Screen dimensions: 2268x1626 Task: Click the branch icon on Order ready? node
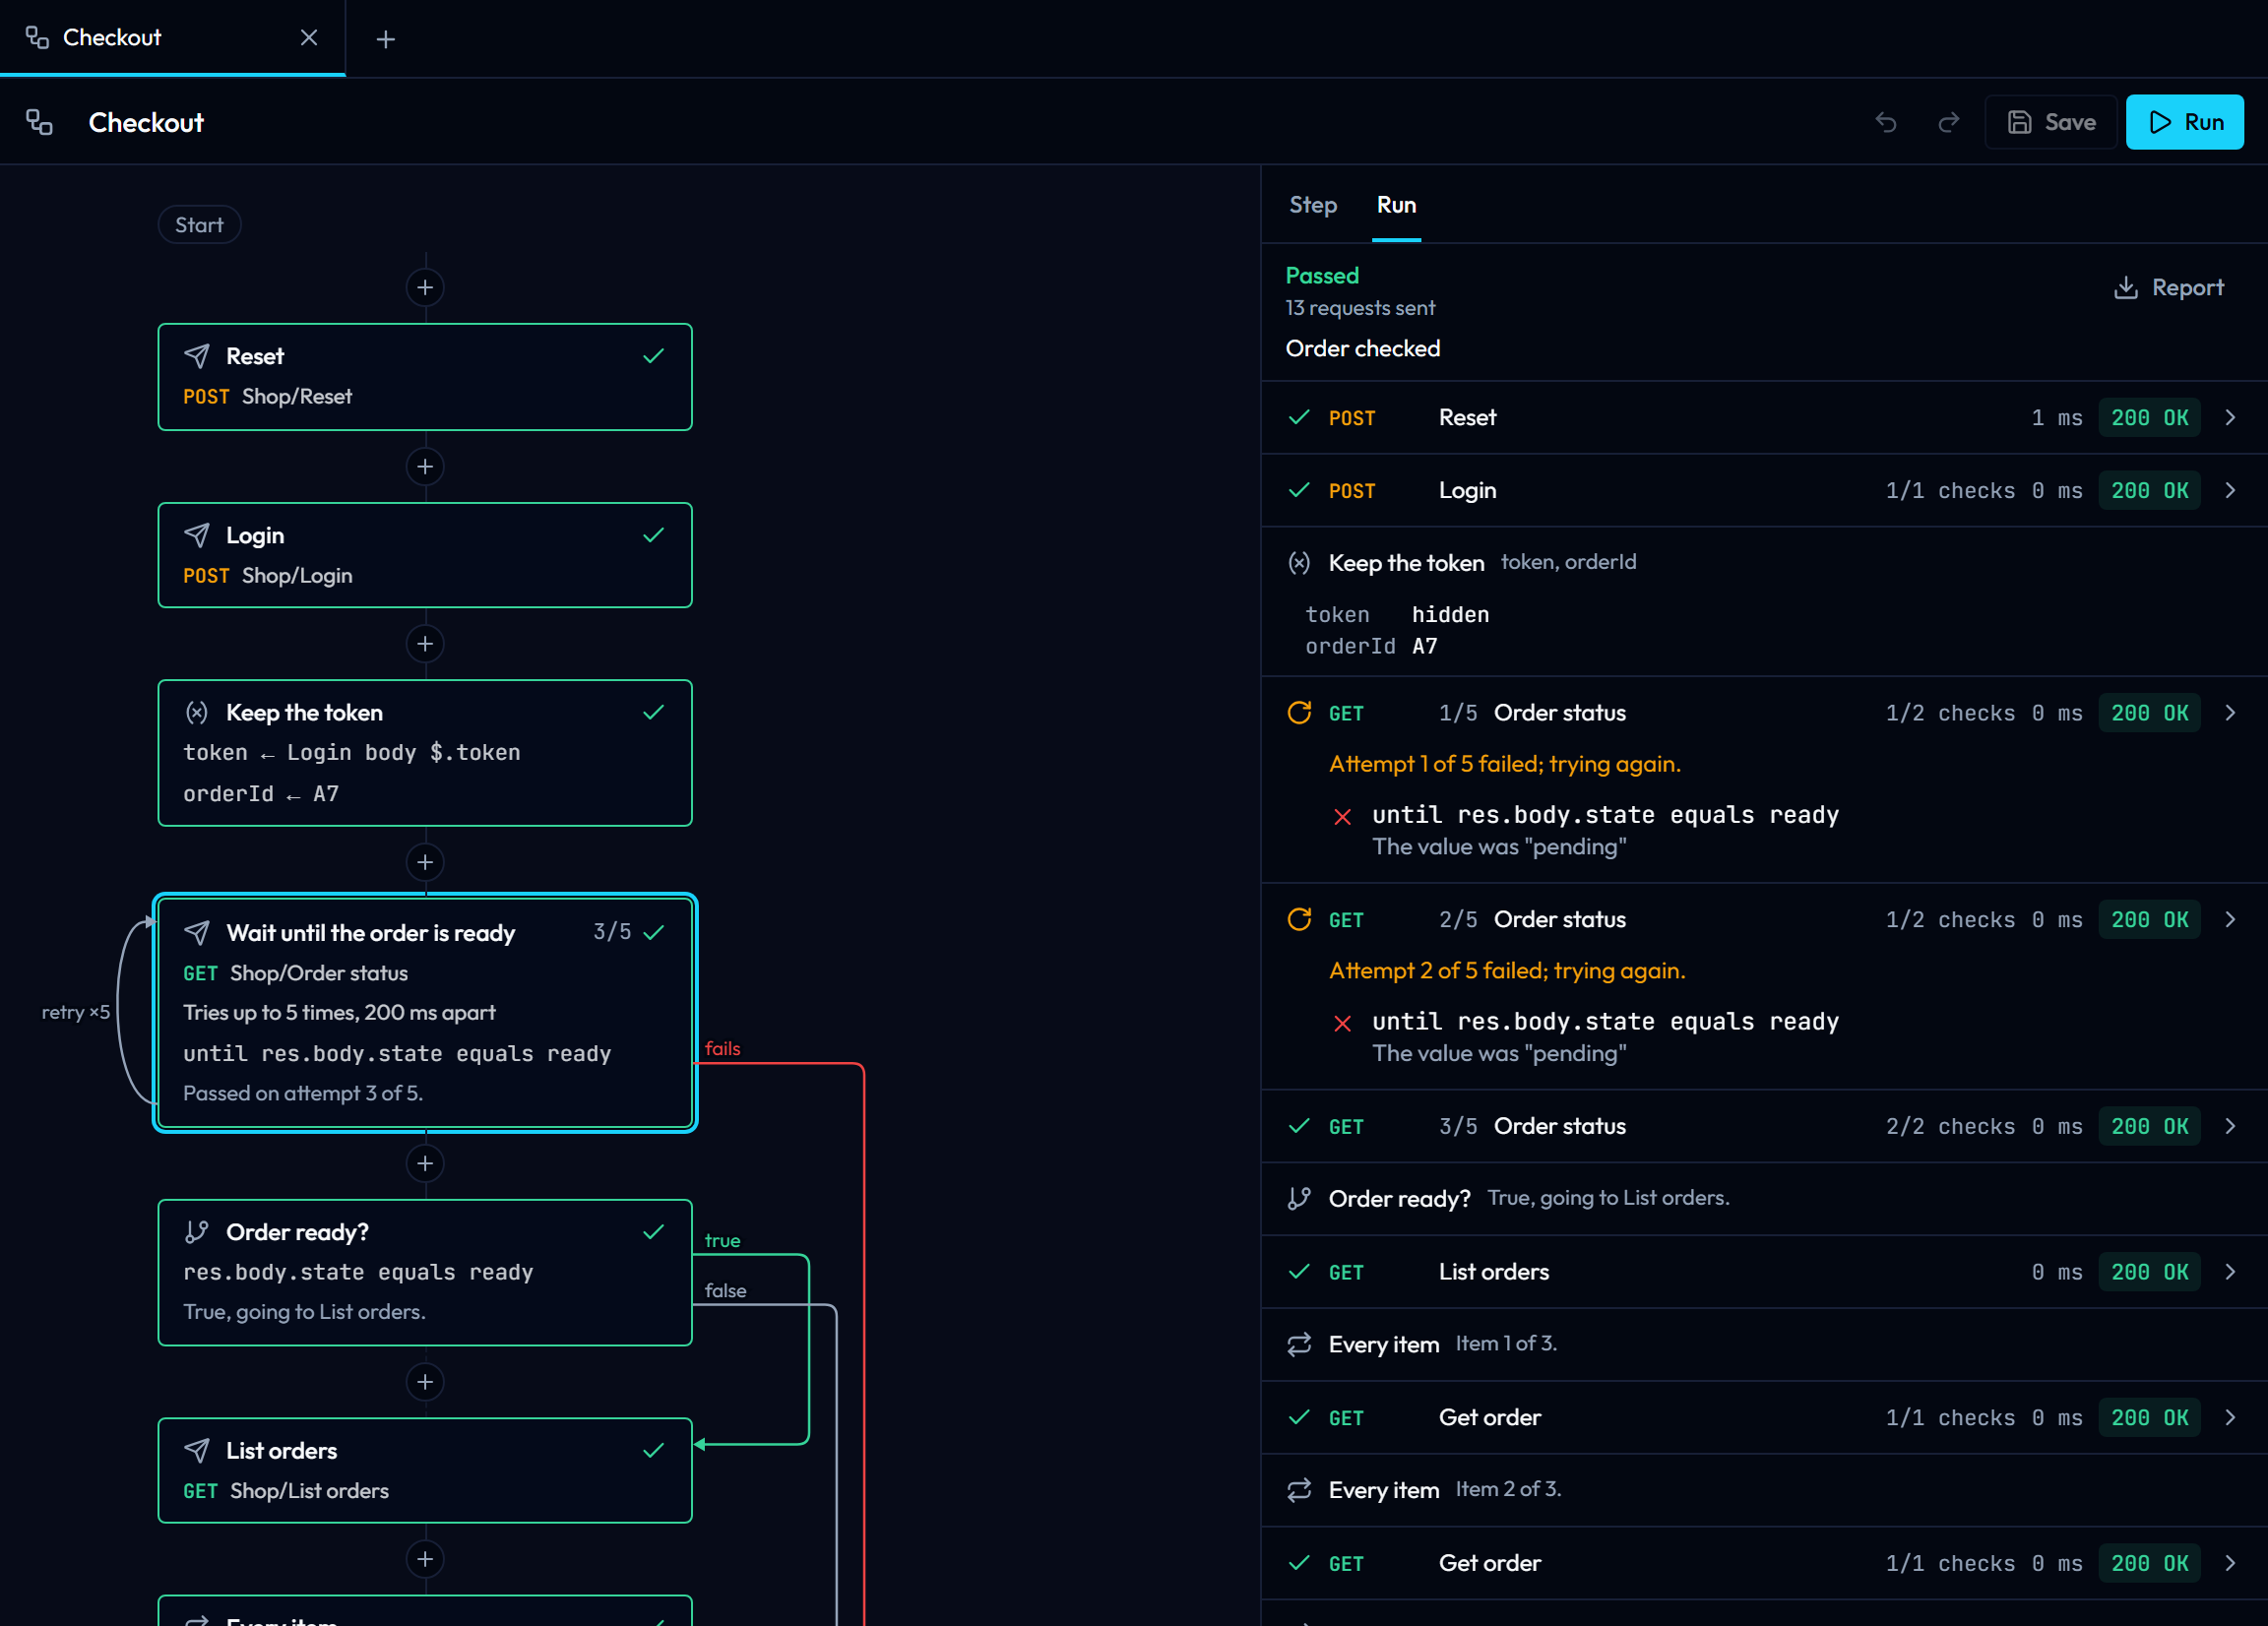[197, 1232]
